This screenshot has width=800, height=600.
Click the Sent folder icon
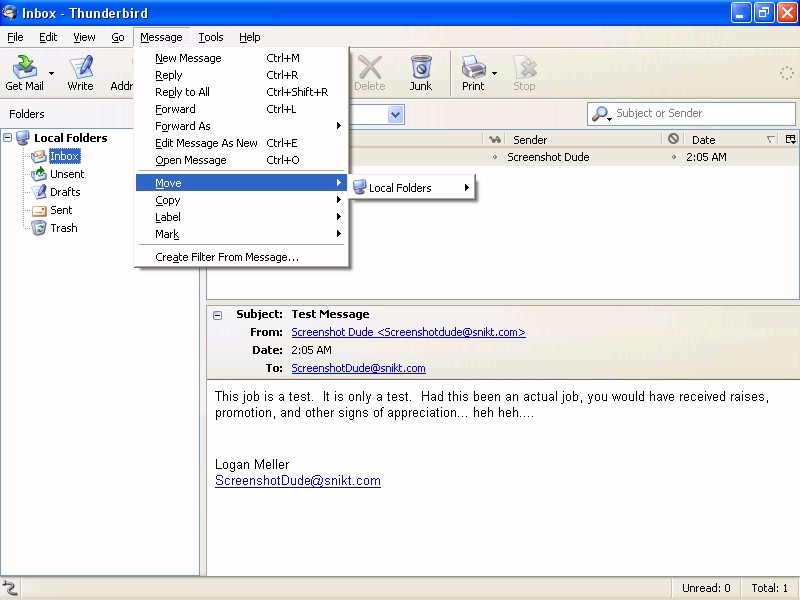(x=39, y=210)
